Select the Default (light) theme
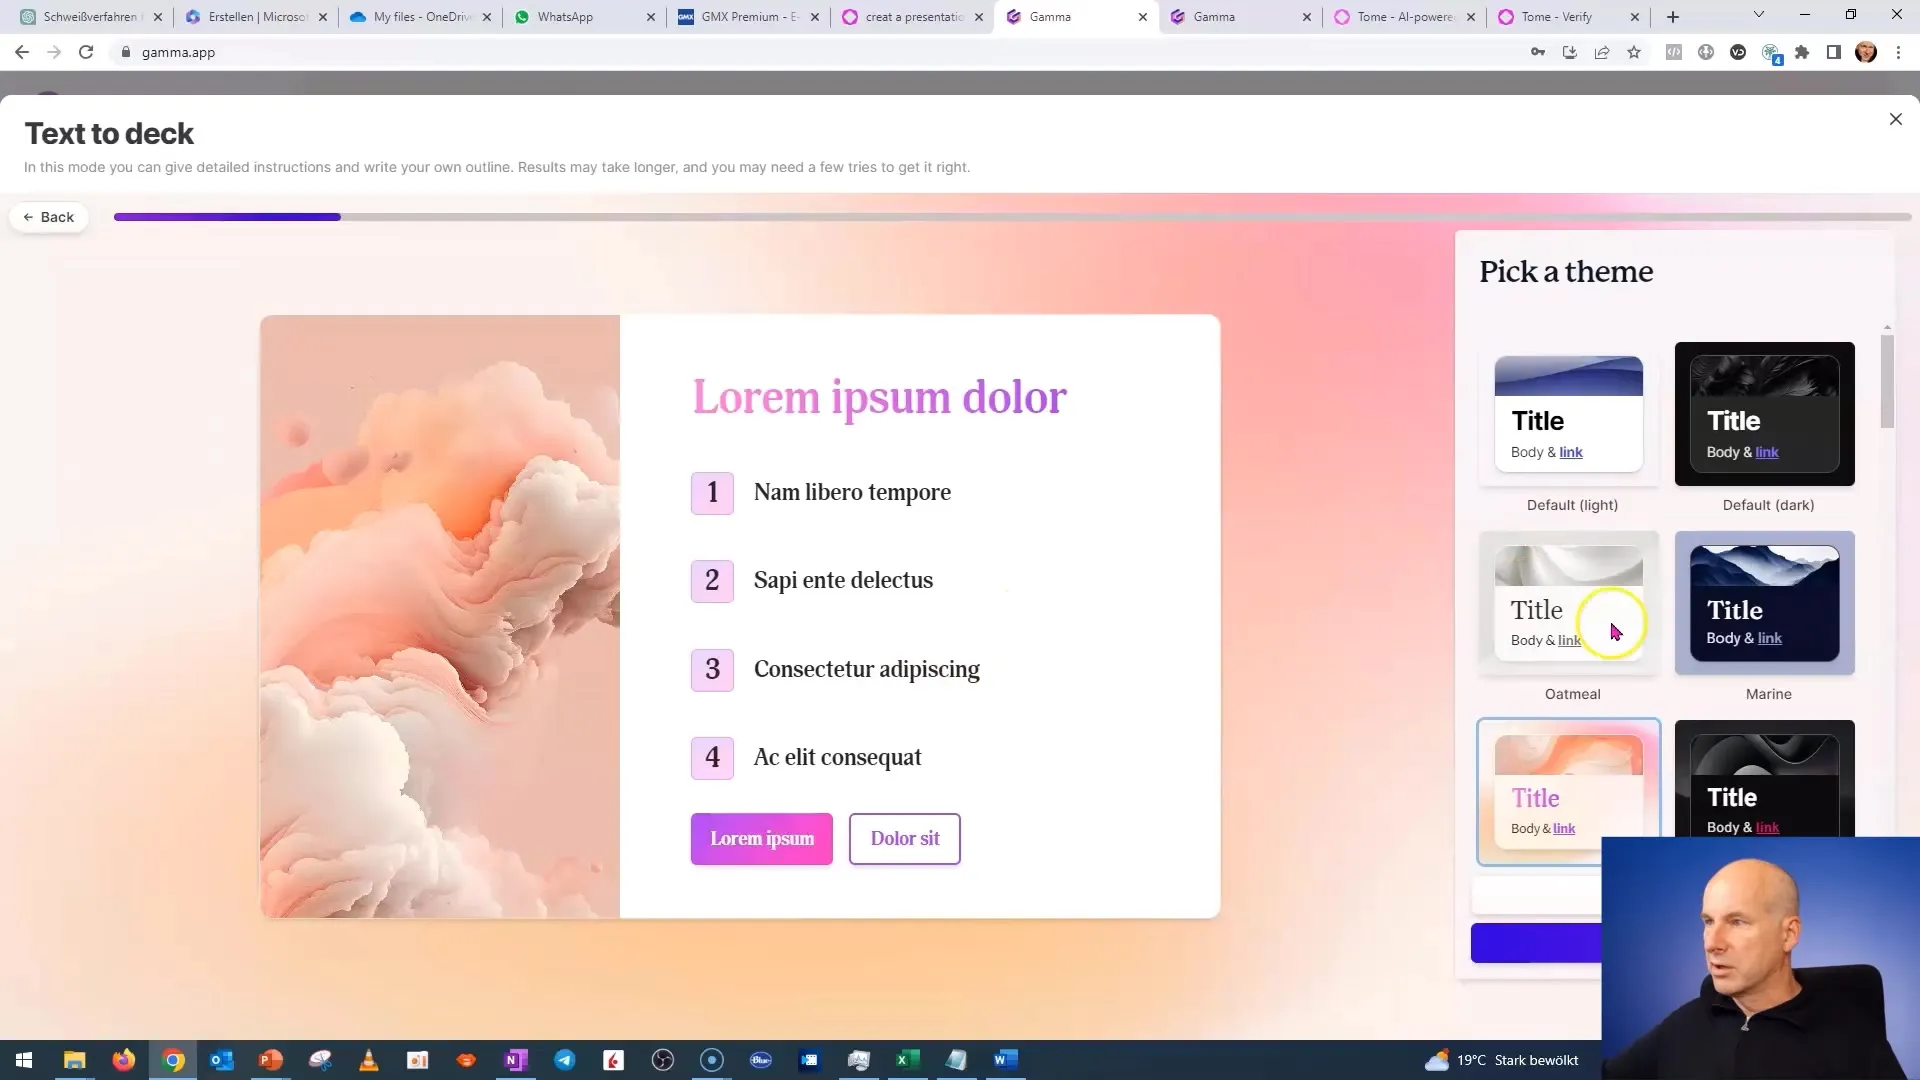1920x1080 pixels. (x=1572, y=413)
